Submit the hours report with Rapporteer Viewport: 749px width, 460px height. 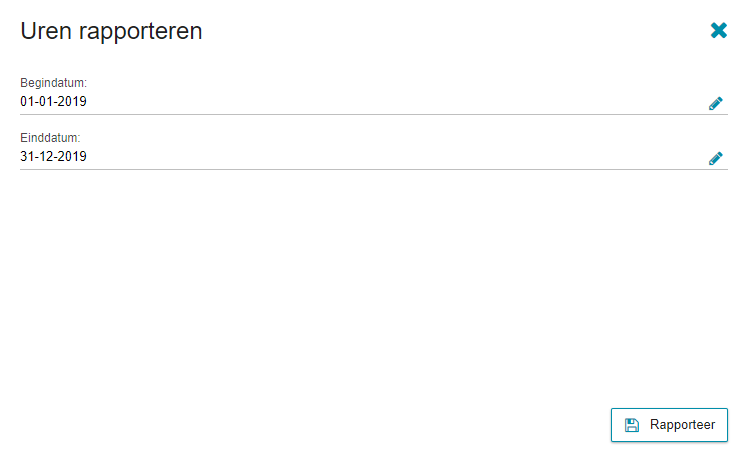(x=669, y=425)
